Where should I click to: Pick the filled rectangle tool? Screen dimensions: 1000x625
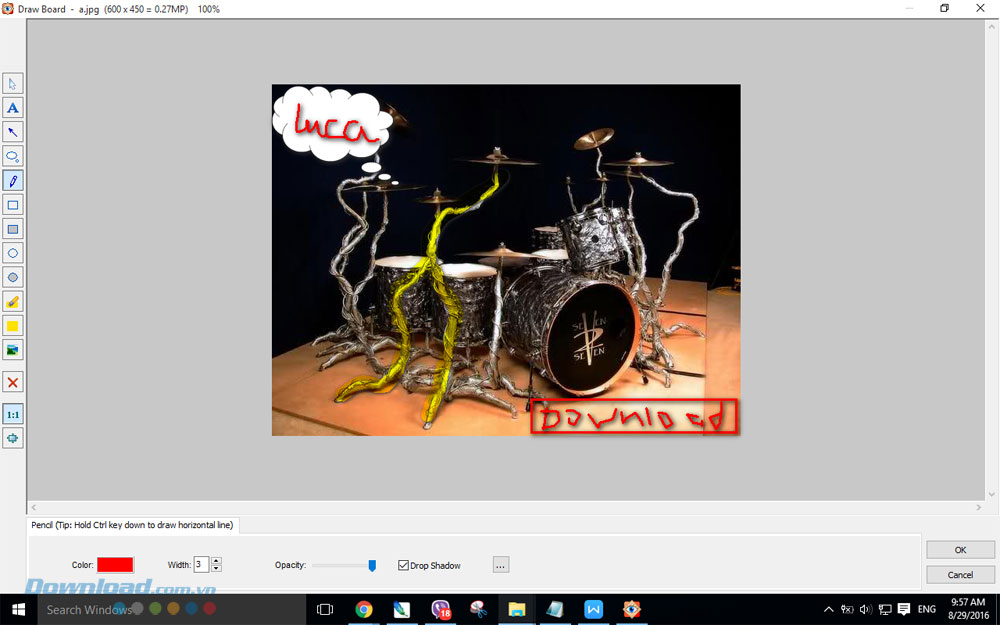[x=13, y=229]
